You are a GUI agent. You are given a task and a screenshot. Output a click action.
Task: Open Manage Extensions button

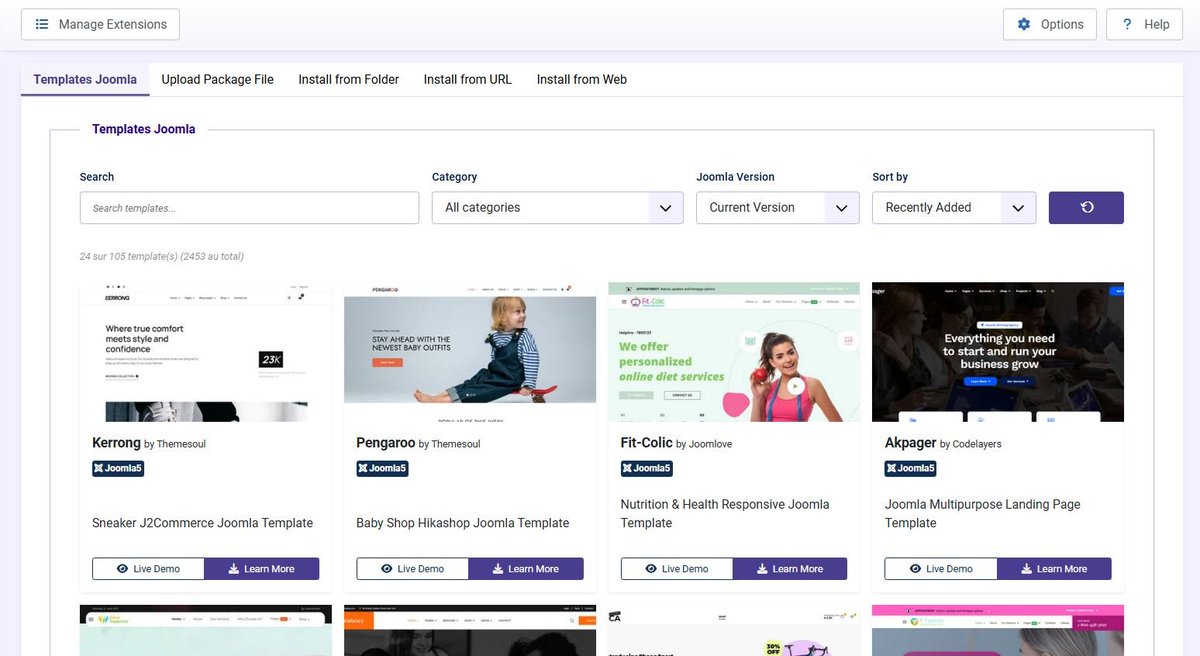point(100,24)
